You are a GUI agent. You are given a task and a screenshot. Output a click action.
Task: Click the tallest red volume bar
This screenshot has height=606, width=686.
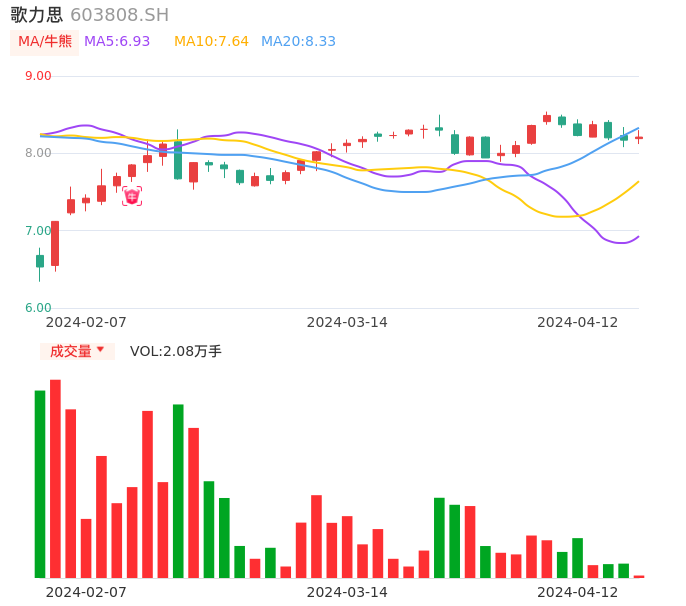pos(55,478)
